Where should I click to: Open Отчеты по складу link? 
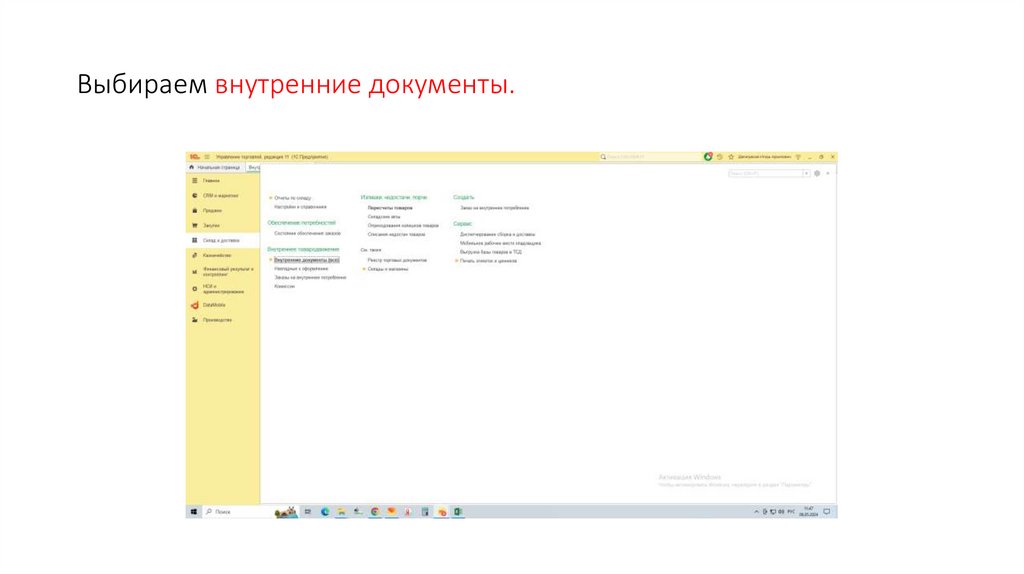coord(293,198)
